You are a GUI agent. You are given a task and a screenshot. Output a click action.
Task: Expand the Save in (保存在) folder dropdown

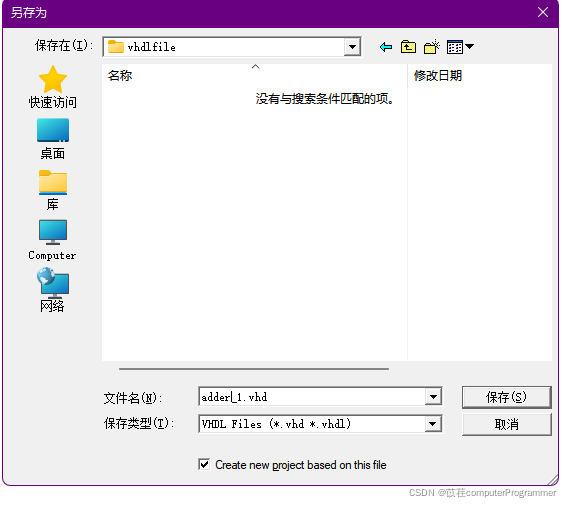click(352, 47)
